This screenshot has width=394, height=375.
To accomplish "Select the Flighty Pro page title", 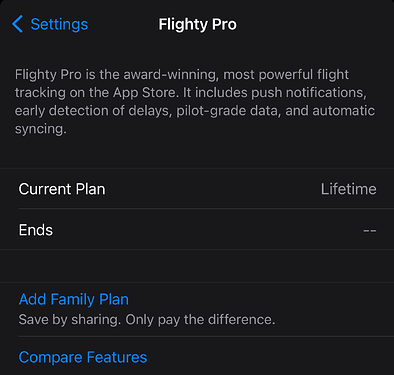I will point(197,24).
